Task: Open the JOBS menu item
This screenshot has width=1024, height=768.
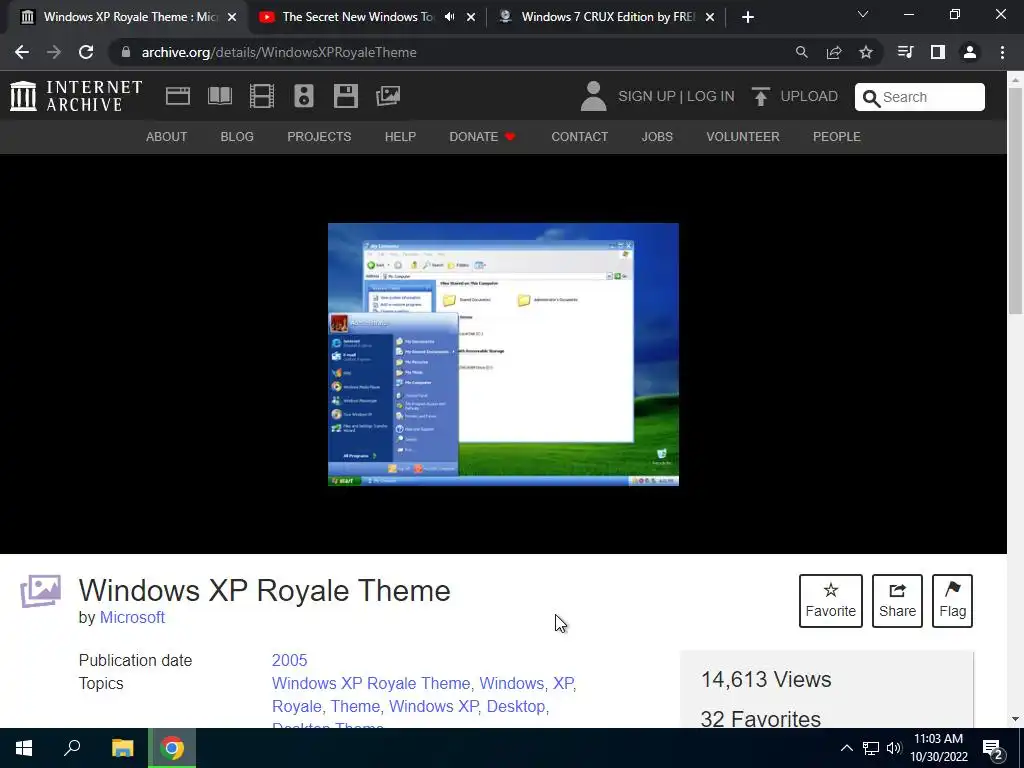Action: (x=657, y=136)
